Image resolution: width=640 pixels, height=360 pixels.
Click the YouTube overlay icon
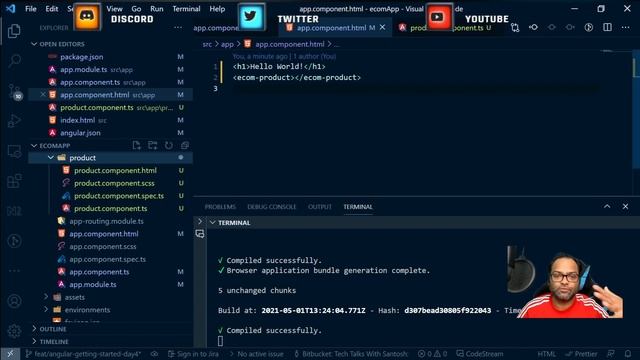pos(439,17)
